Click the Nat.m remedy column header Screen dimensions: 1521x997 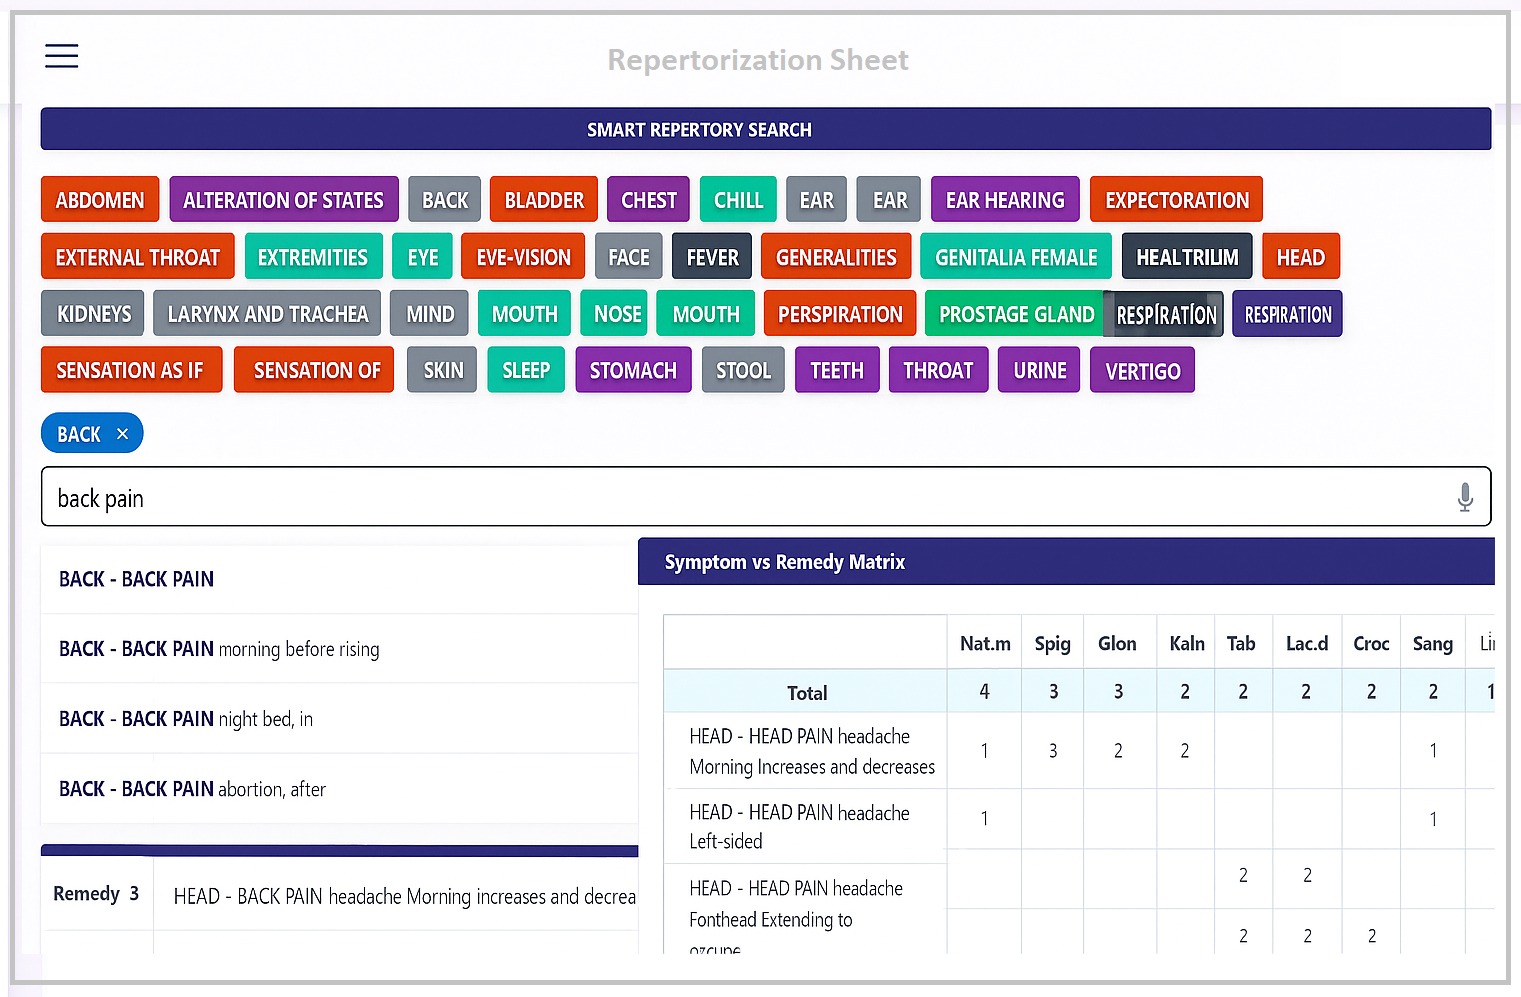point(984,643)
